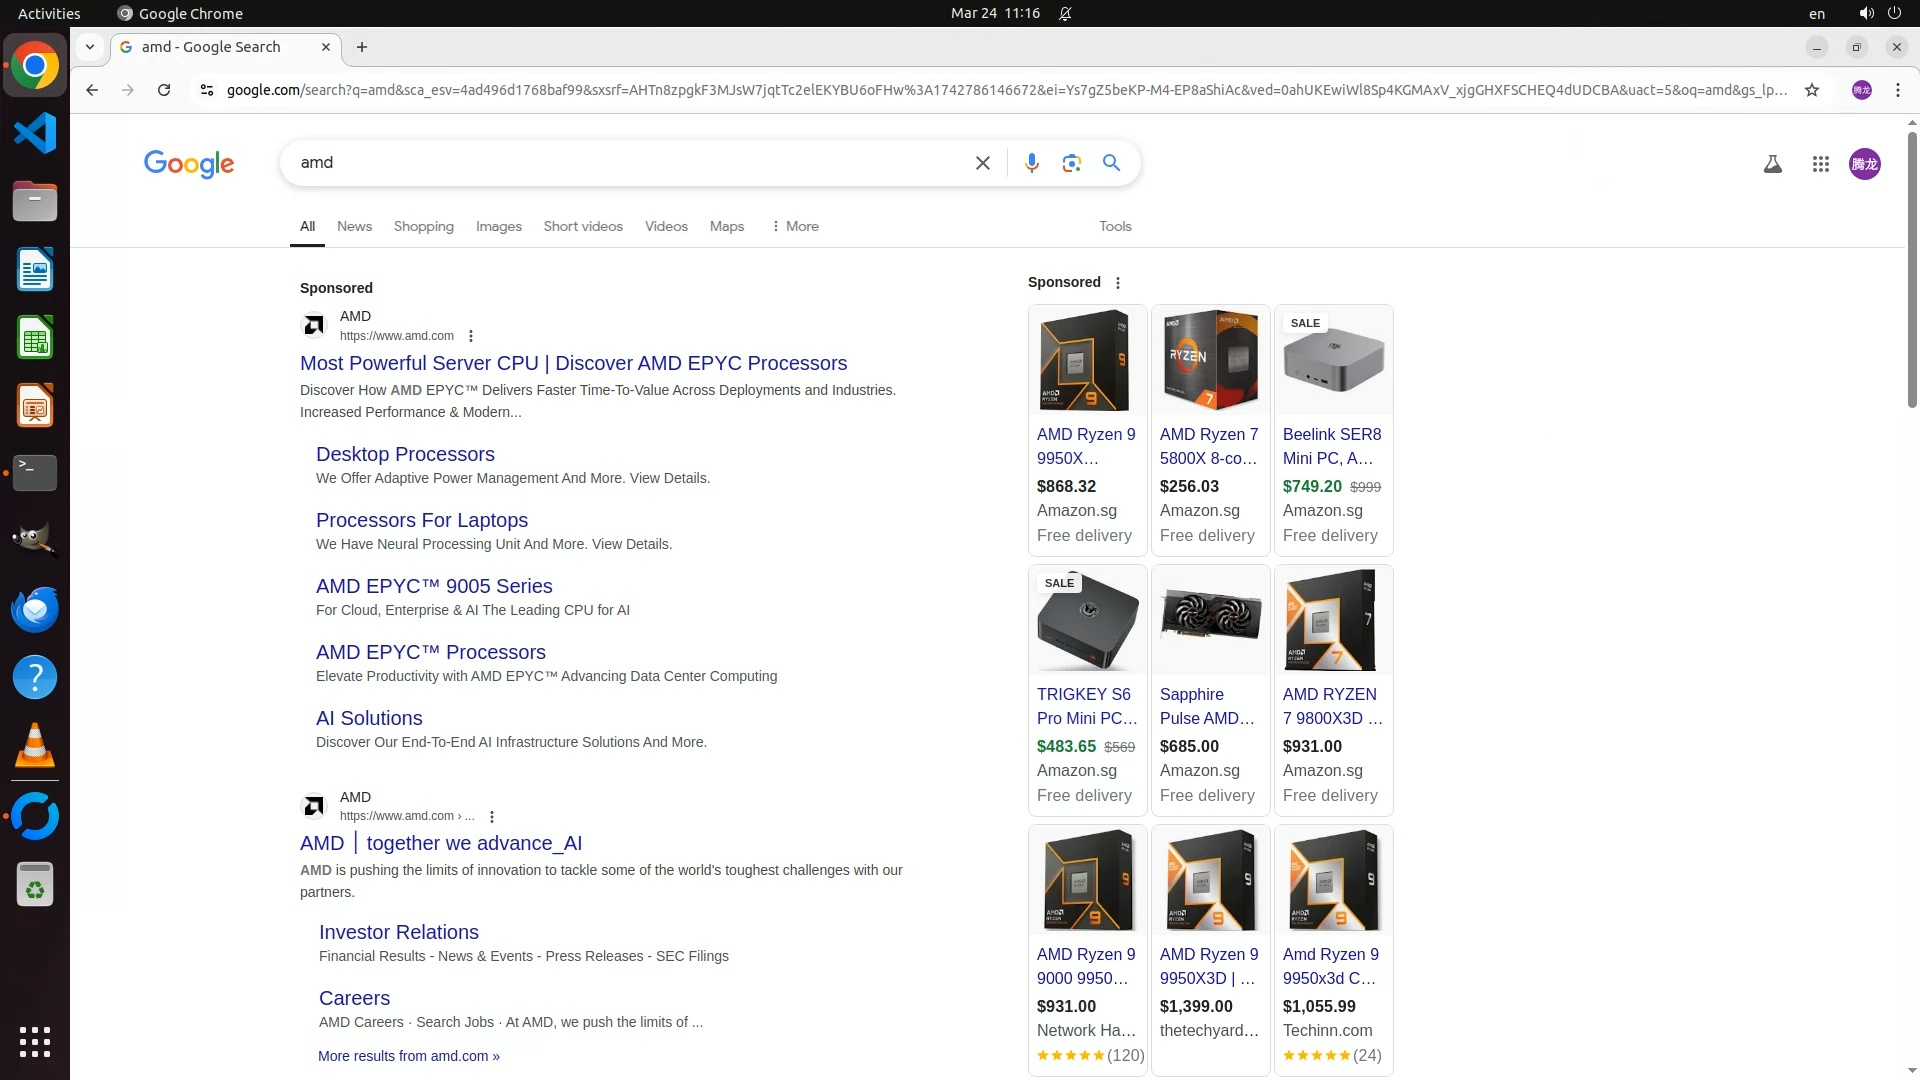Click More results from amd.com
1920x1080 pixels.
(x=408, y=1056)
